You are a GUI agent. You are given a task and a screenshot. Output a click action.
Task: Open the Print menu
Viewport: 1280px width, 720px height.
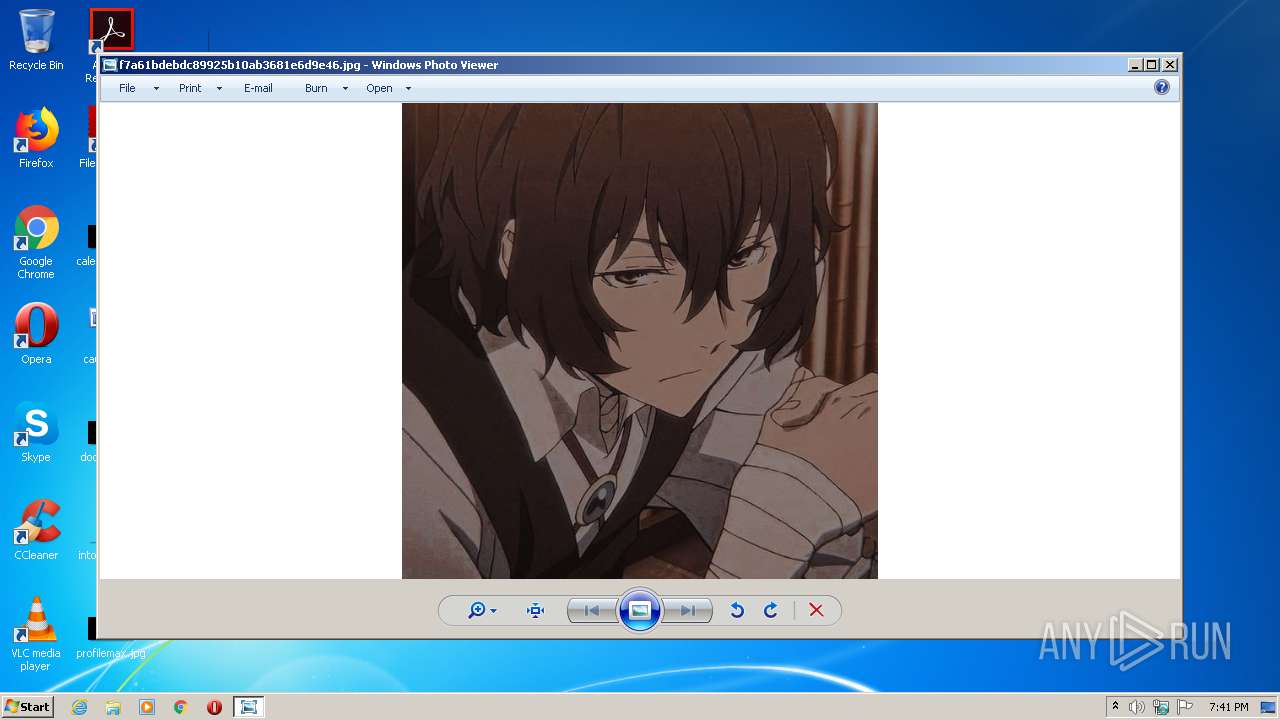(x=190, y=88)
